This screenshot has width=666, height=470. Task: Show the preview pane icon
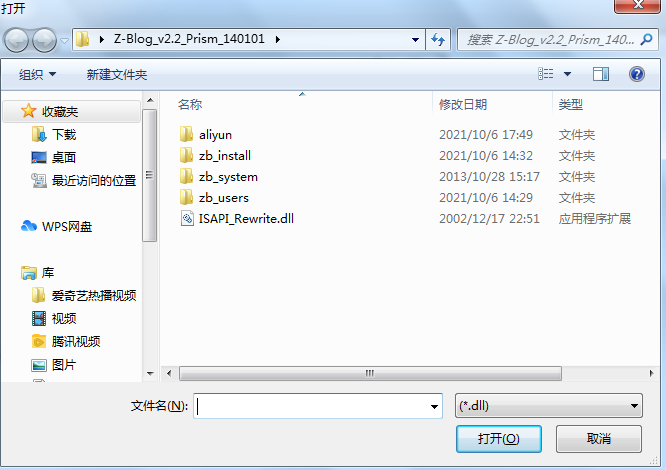pyautogui.click(x=601, y=74)
